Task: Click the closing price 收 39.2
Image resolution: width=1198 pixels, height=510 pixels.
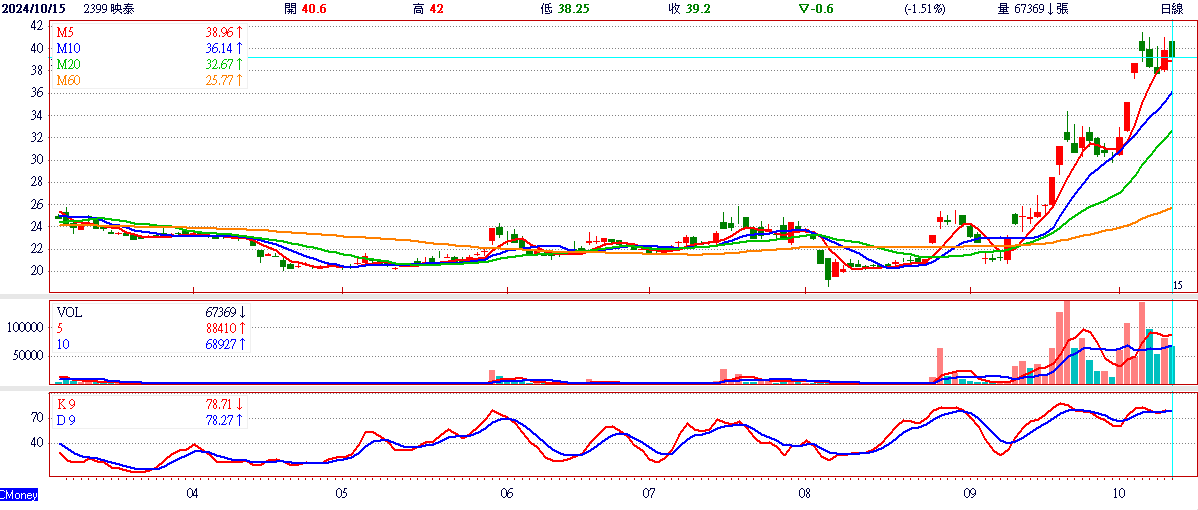Action: point(691,9)
